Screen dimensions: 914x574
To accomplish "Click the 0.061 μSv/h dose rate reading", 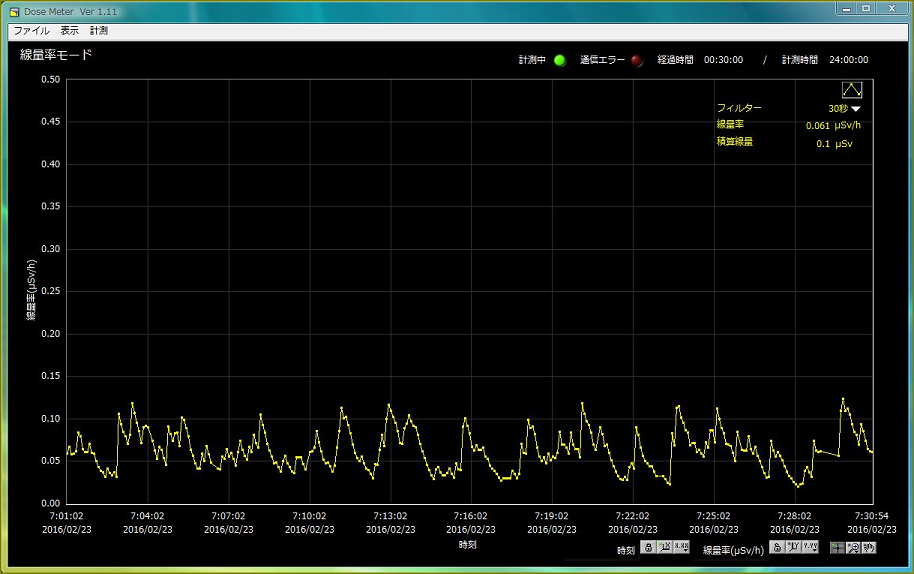I will pyautogui.click(x=832, y=126).
